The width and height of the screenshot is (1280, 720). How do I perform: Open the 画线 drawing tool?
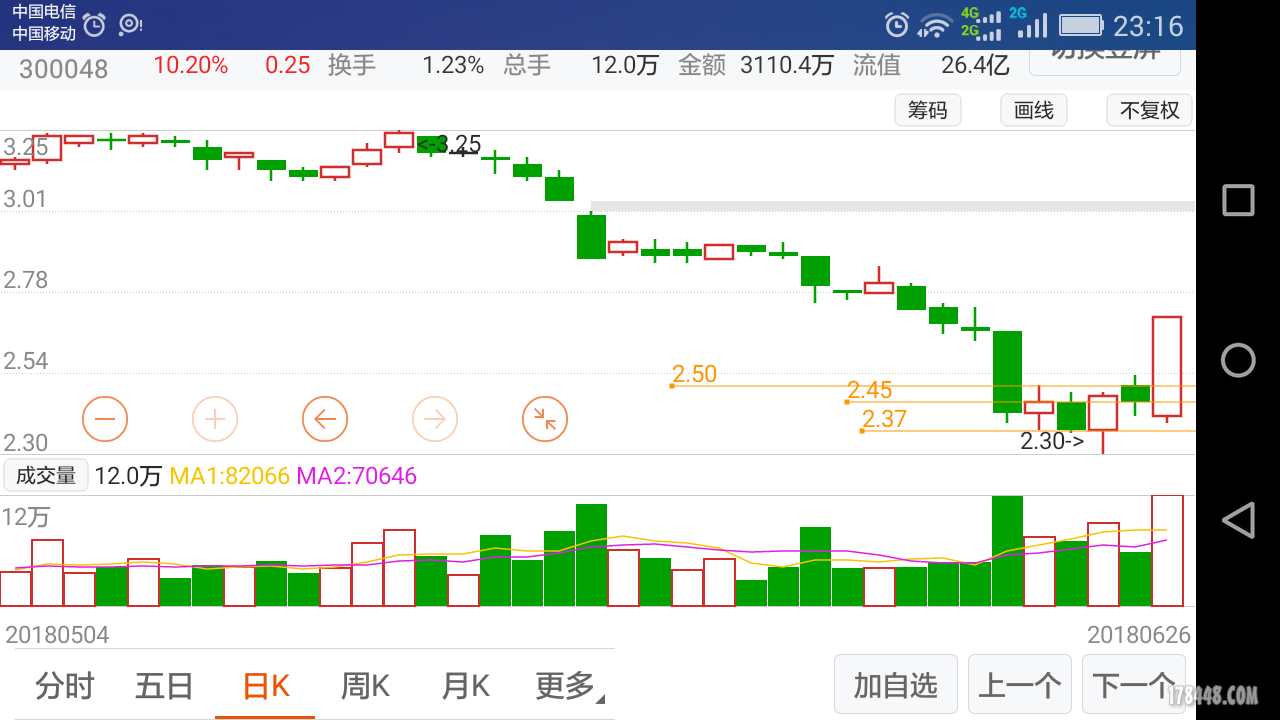(x=1034, y=110)
